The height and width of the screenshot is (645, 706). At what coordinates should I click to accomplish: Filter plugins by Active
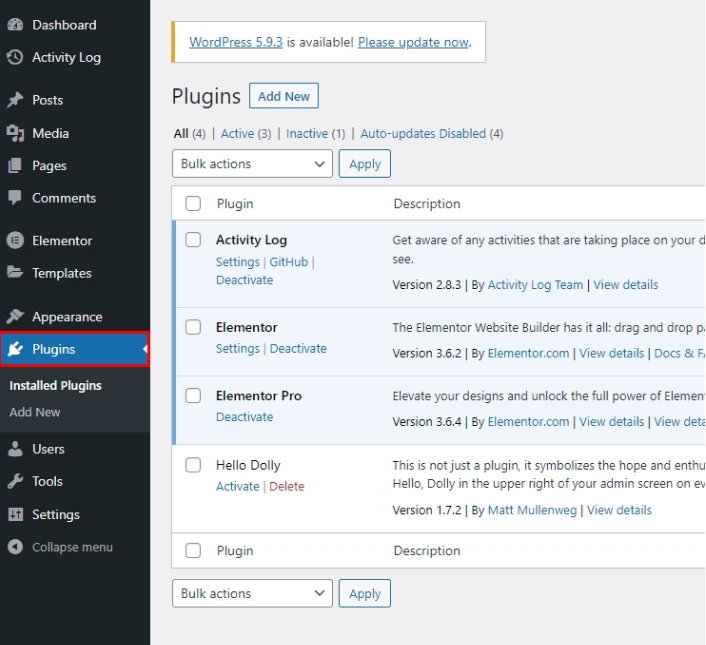tap(238, 134)
